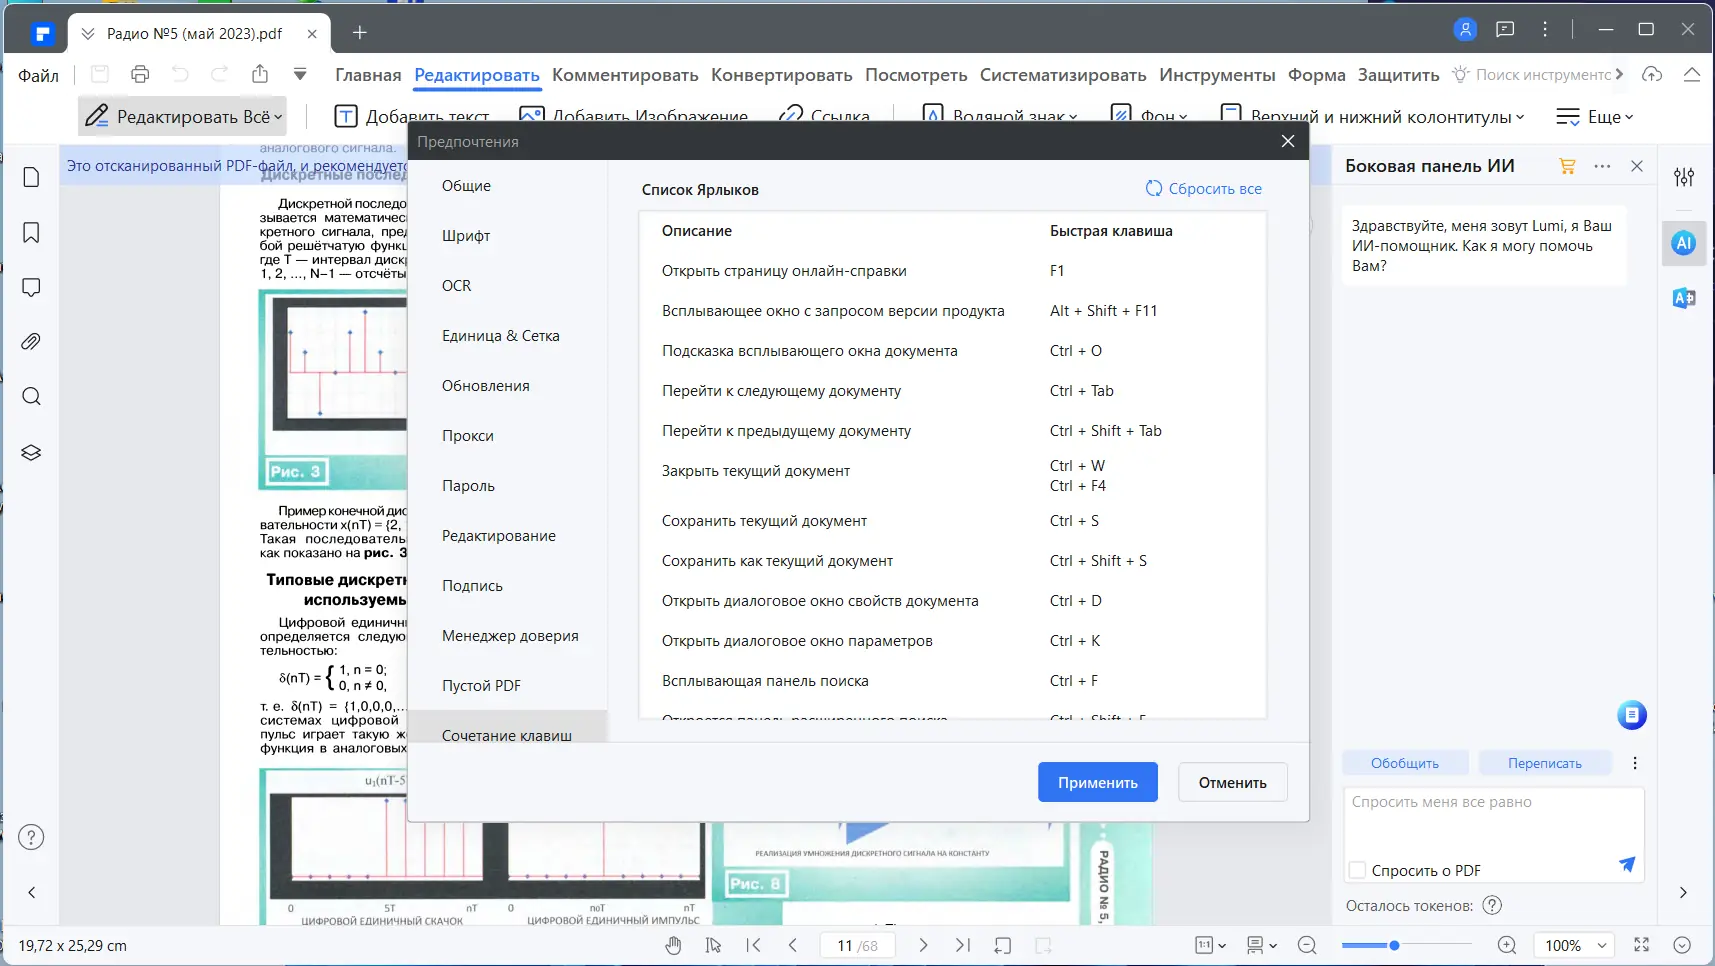The width and height of the screenshot is (1715, 966).
Task: Go to the last page
Action: point(963,945)
